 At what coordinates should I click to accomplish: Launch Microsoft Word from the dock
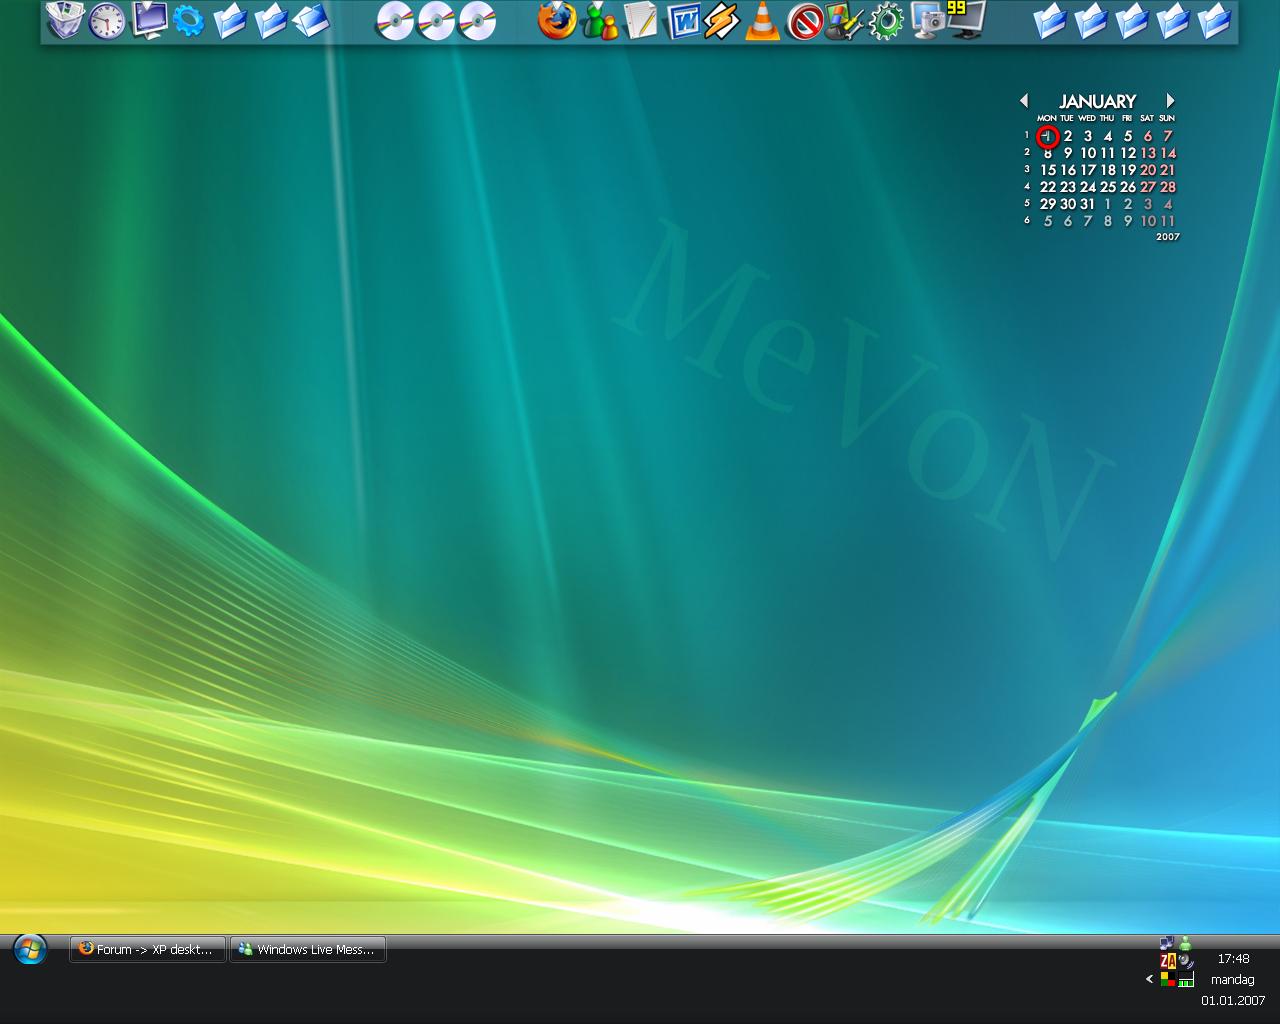click(x=683, y=21)
